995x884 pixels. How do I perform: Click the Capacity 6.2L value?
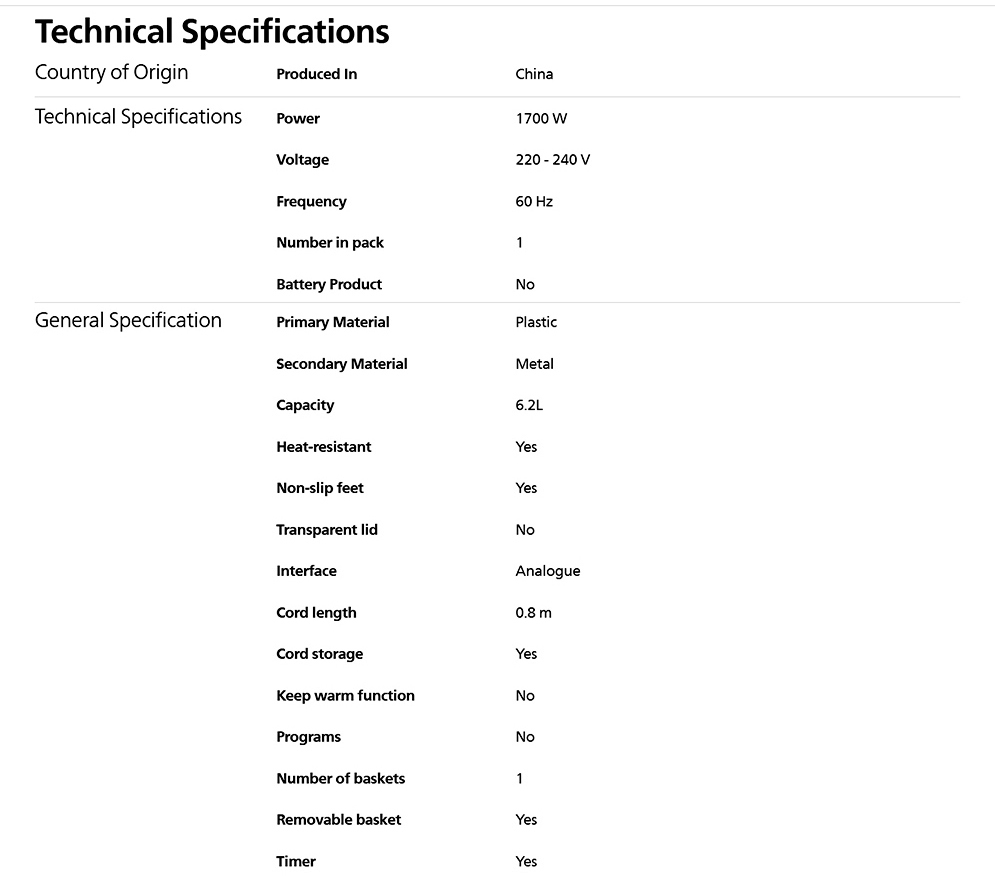tap(529, 406)
